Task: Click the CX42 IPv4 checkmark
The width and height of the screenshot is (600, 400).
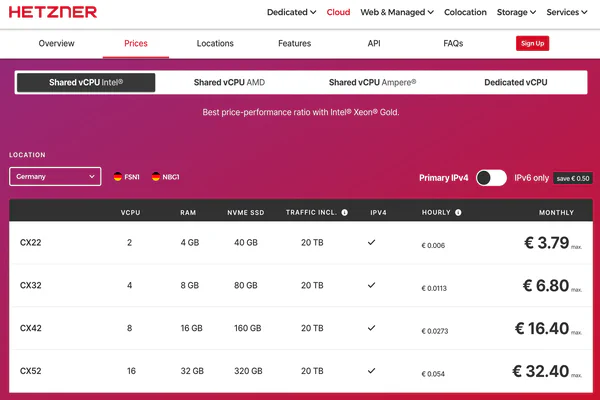Action: (x=371, y=328)
